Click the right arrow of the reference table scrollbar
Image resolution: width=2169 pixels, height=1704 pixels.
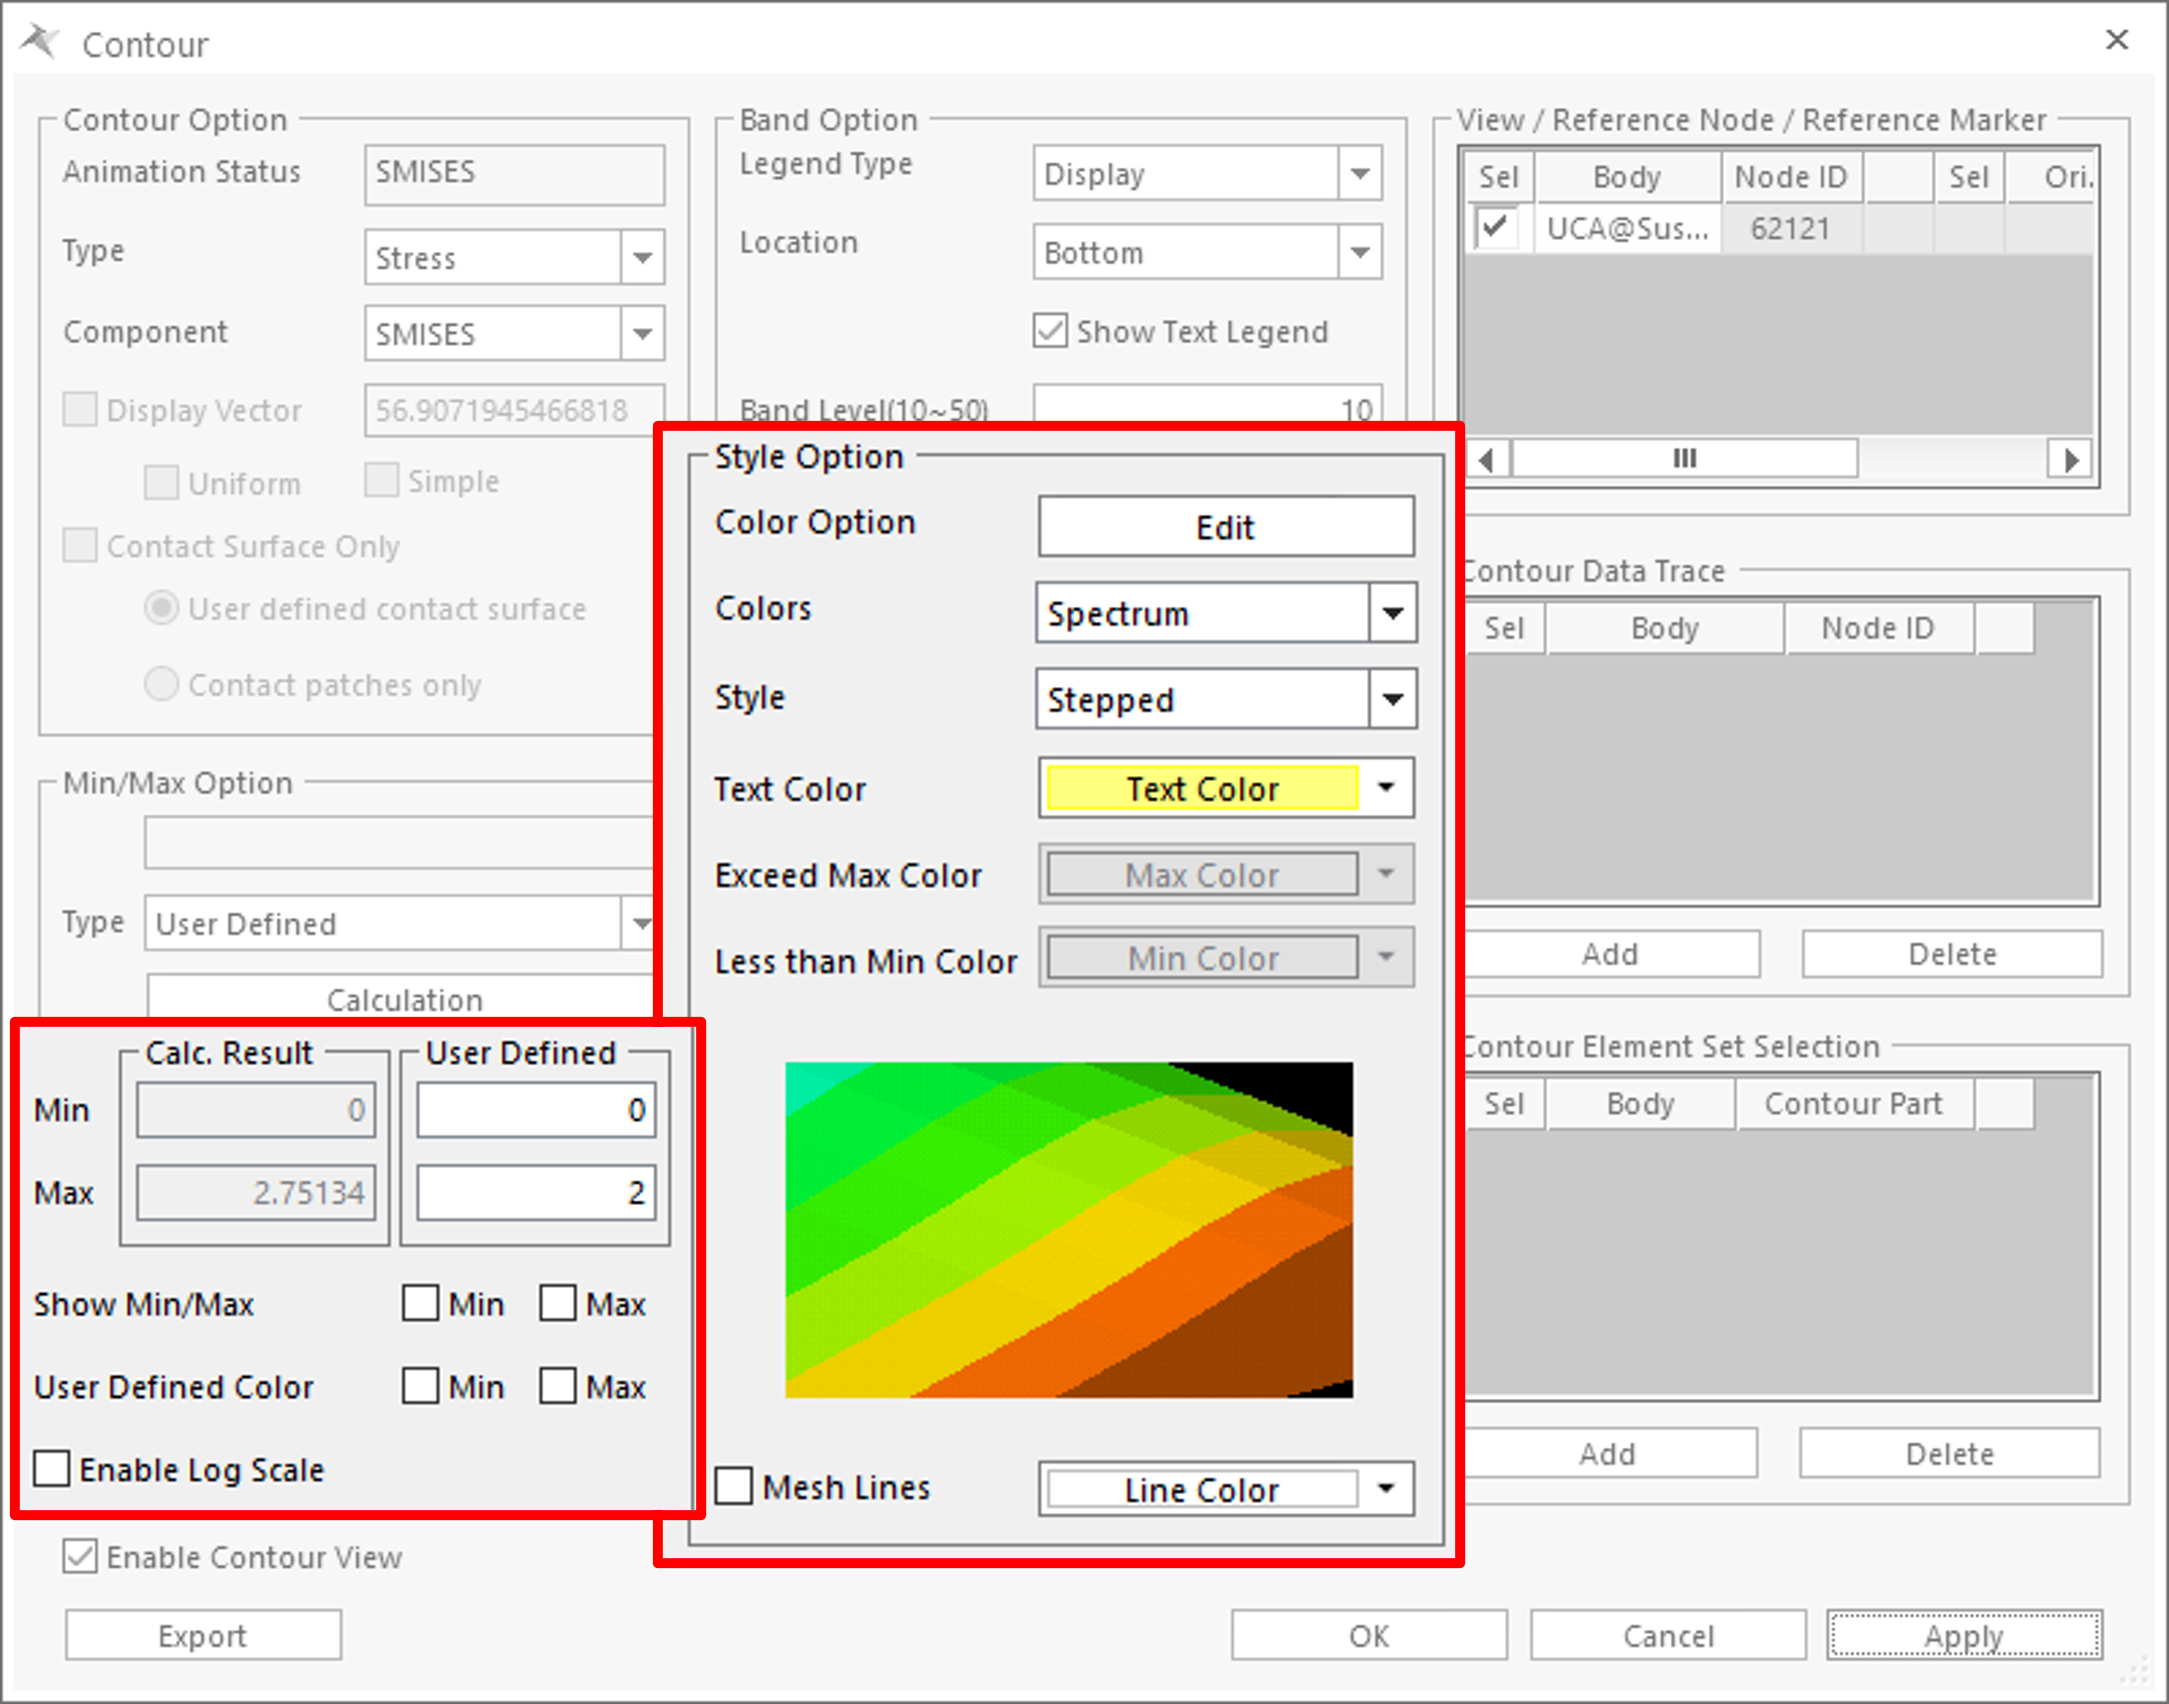click(x=2069, y=459)
